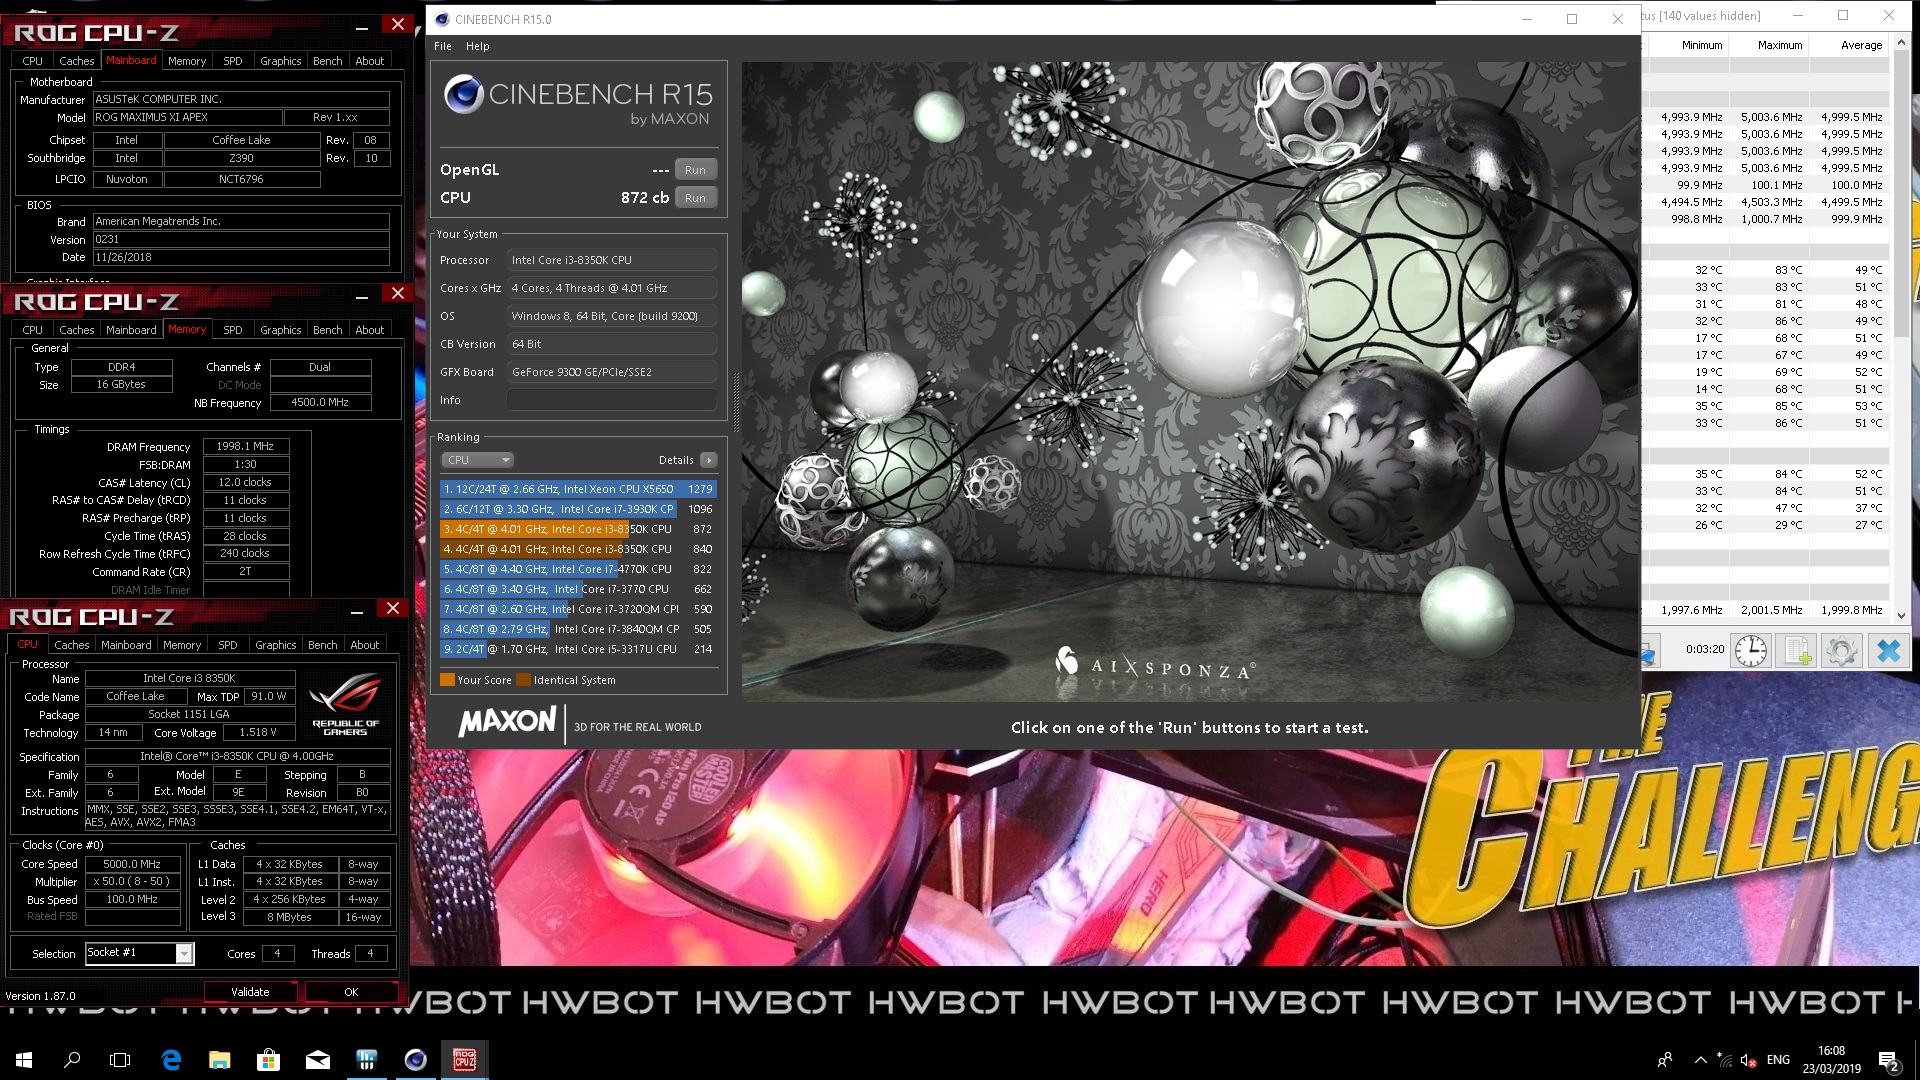Viewport: 1920px width, 1080px height.
Task: Run the CPU benchmark
Action: pyautogui.click(x=695, y=198)
